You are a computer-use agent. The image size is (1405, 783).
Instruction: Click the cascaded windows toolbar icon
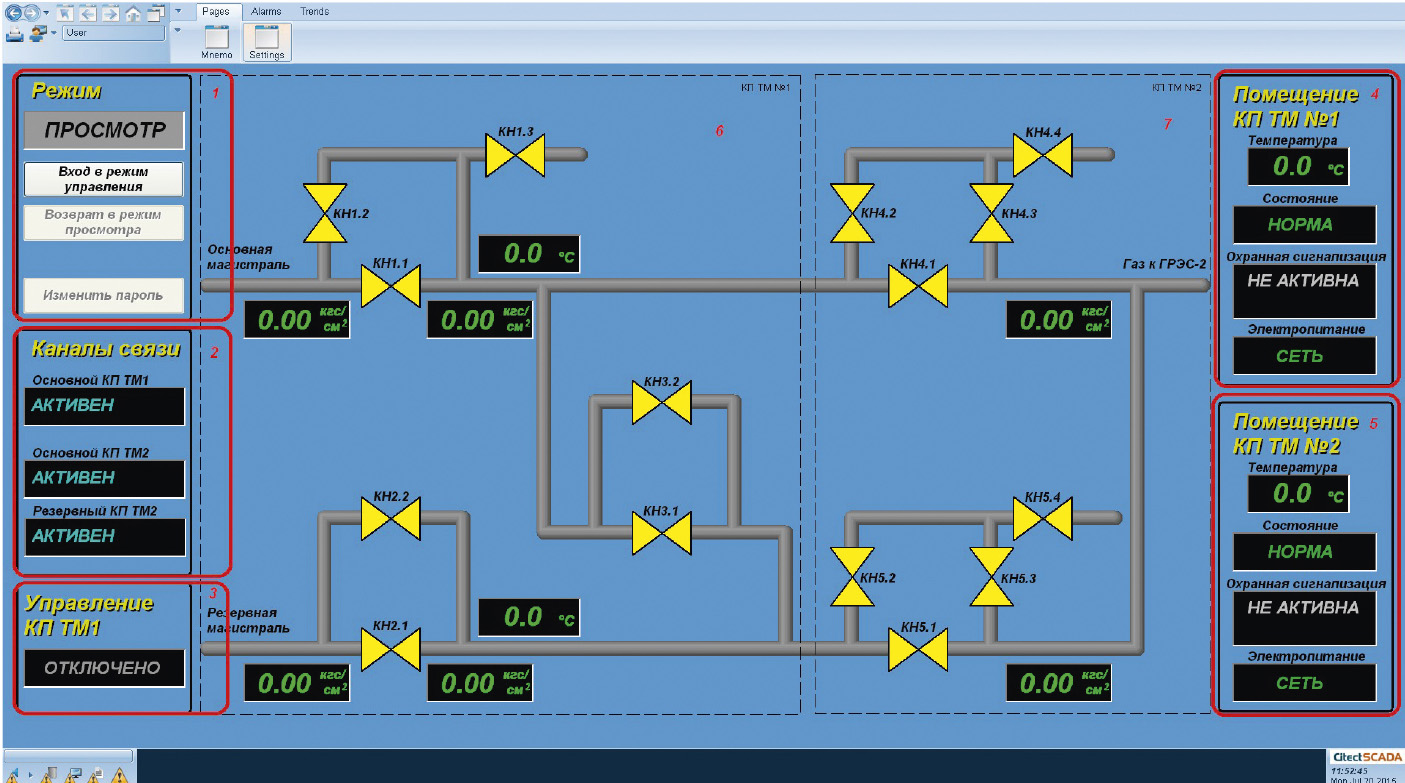156,13
